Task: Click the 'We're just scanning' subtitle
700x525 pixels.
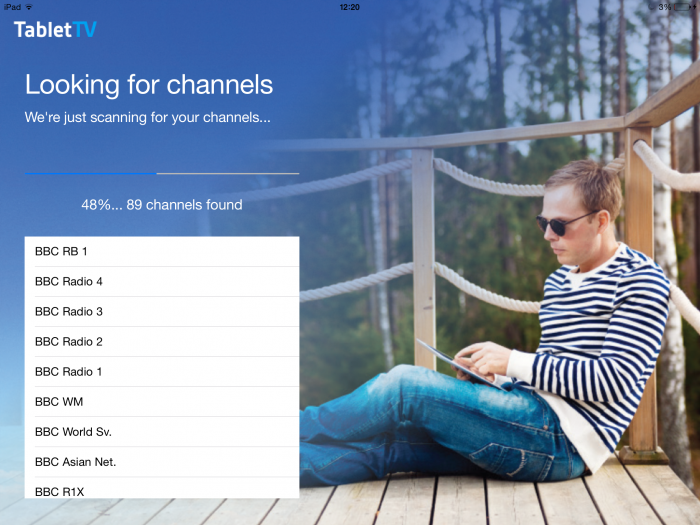Action: coord(147,117)
